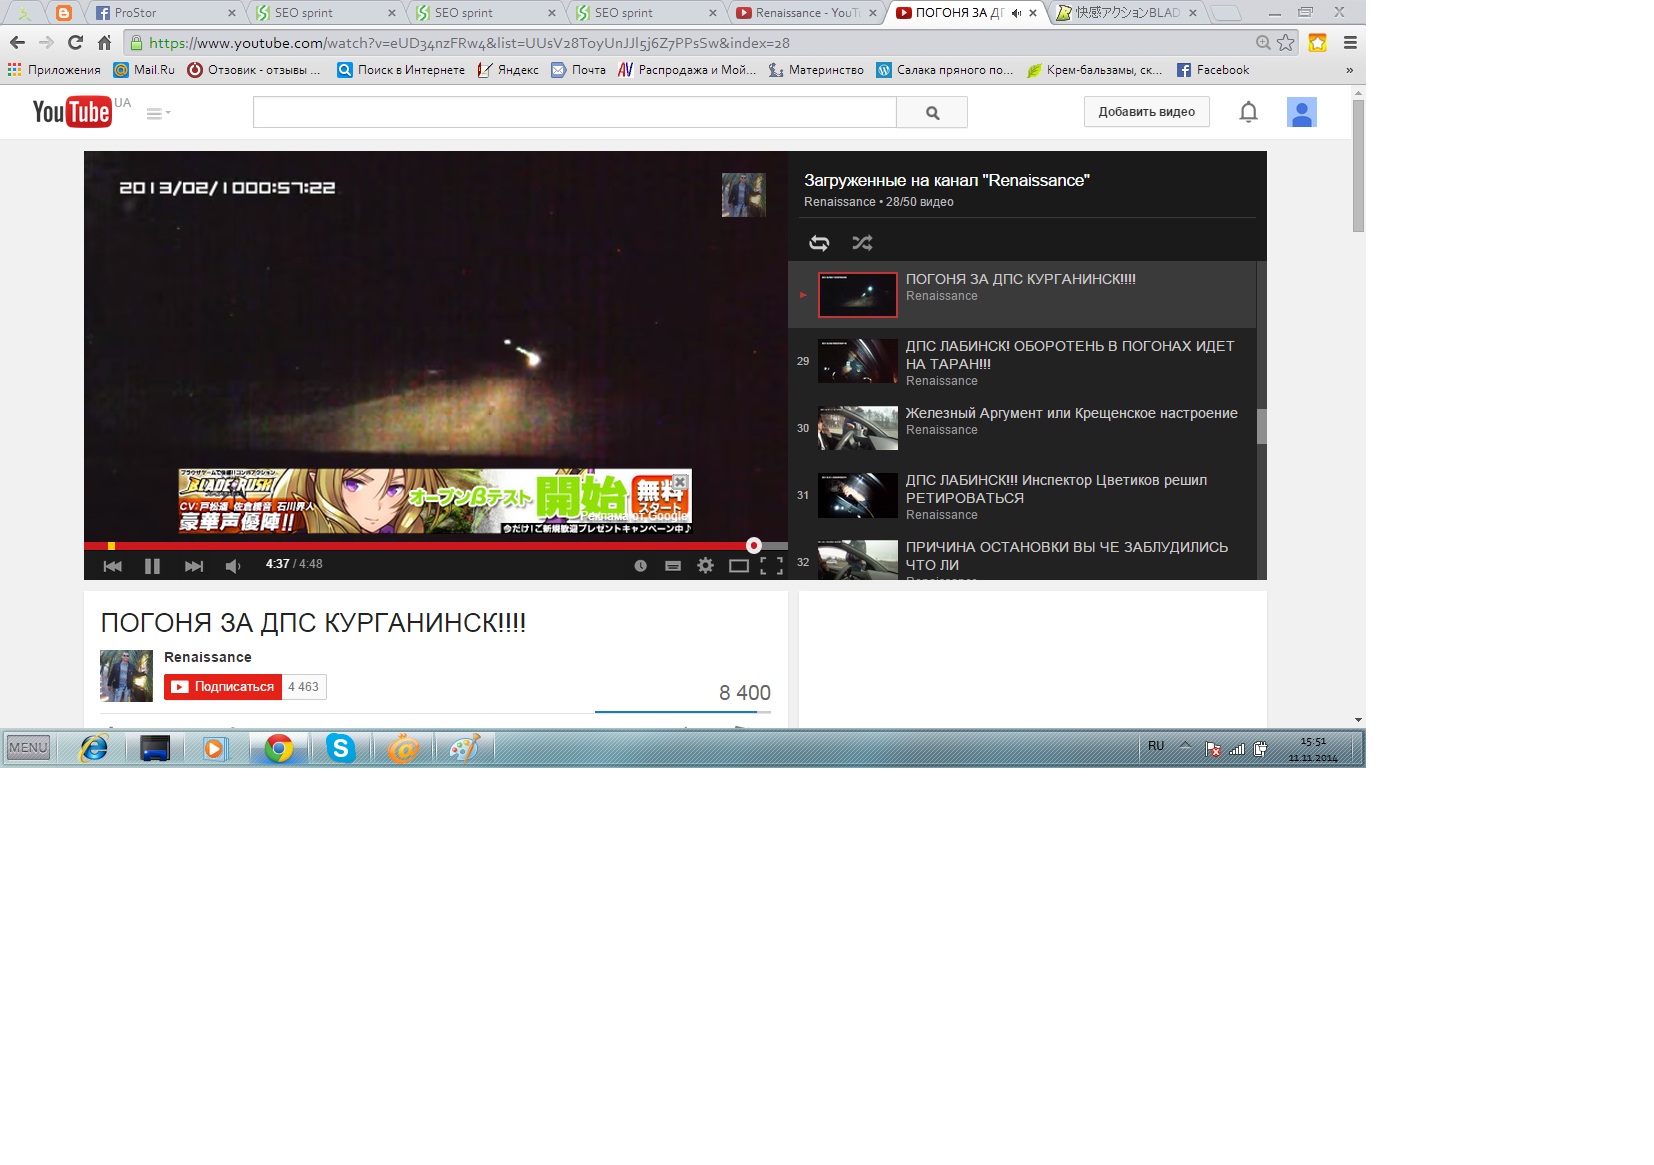This screenshot has width=1654, height=1165.
Task: Go forward in browser
Action: pos(46,43)
